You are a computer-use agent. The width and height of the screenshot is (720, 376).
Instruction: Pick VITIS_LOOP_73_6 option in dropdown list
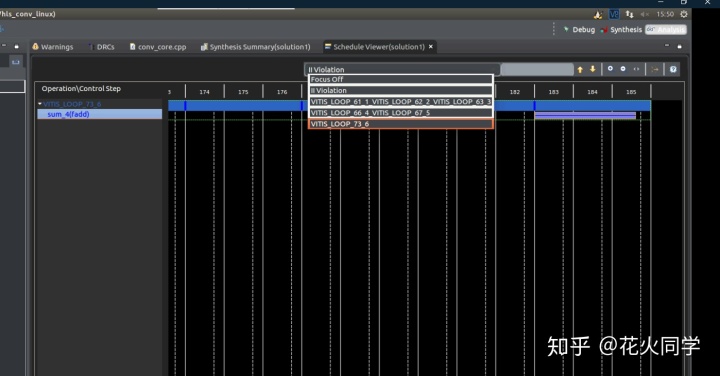[400, 124]
